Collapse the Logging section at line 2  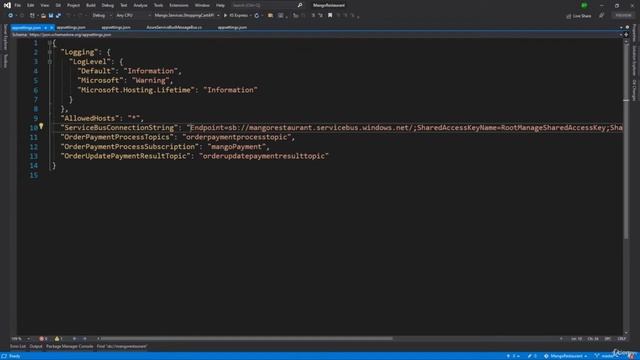[49, 52]
